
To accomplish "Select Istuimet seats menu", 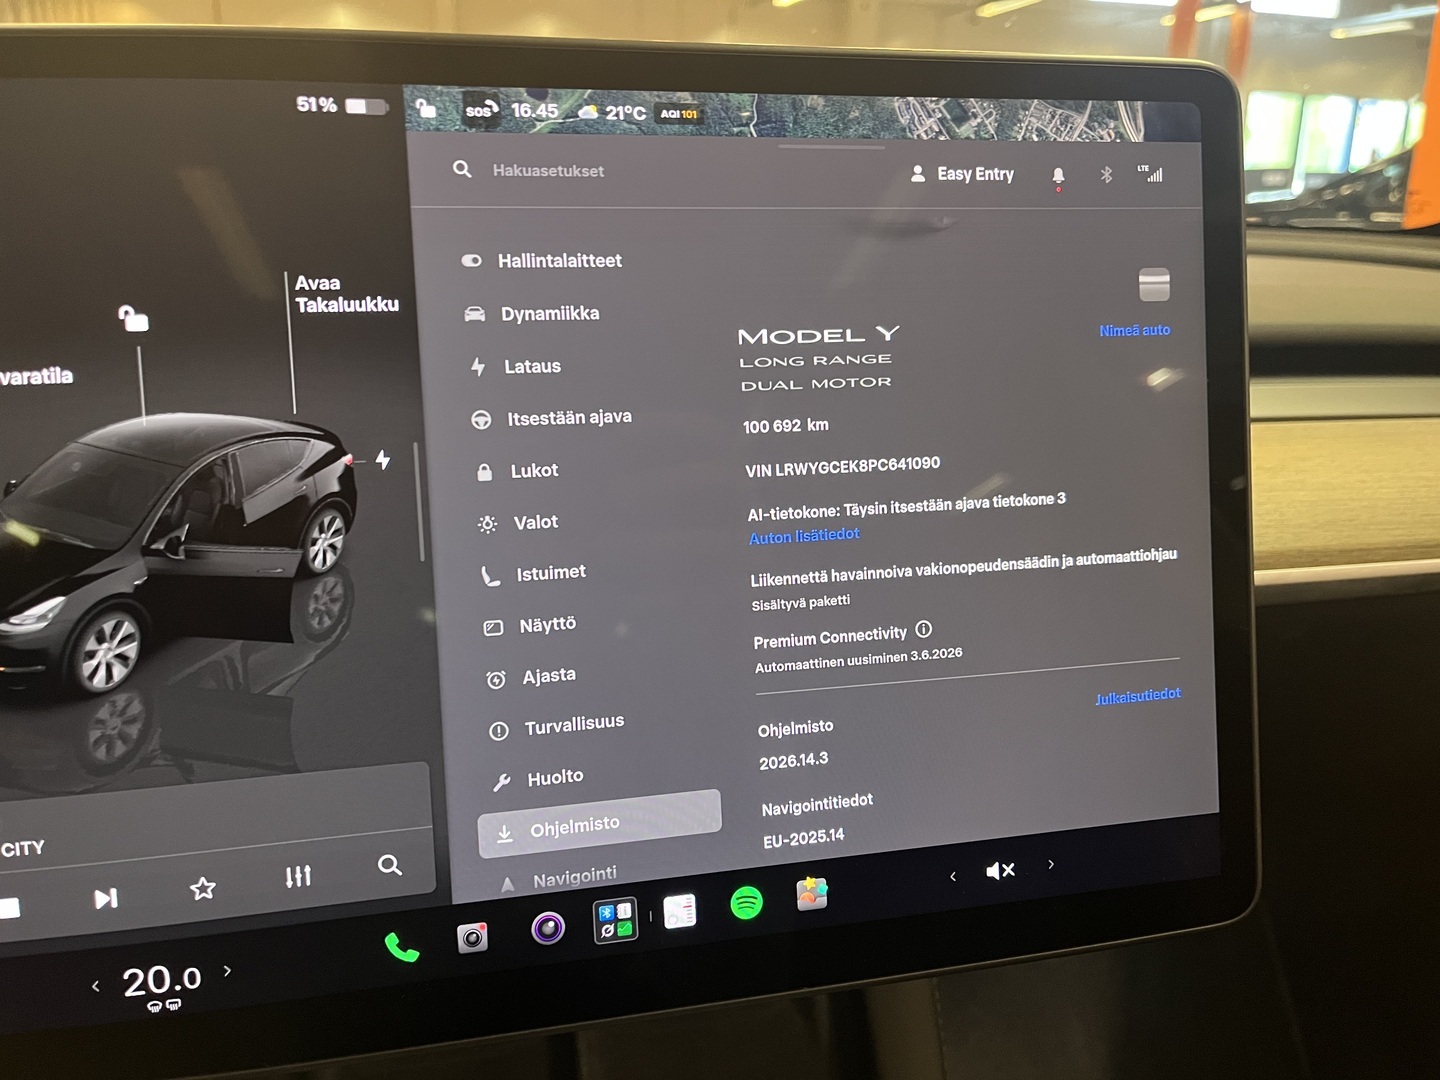I will 533,574.
